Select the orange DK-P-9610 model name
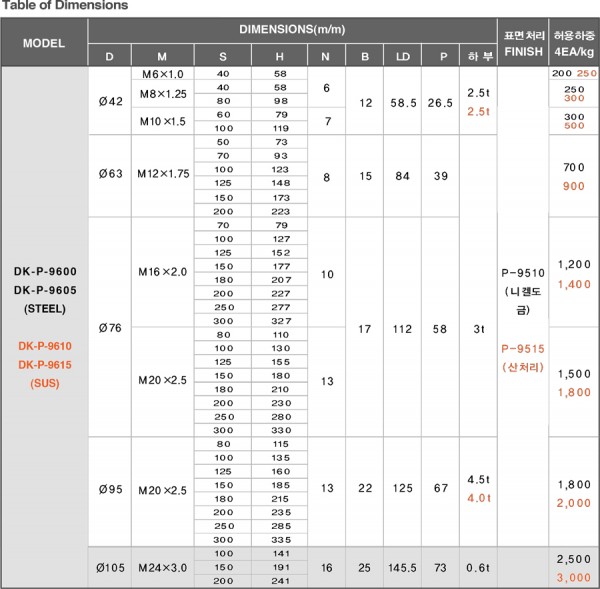This screenshot has width=600, height=589. [44, 345]
